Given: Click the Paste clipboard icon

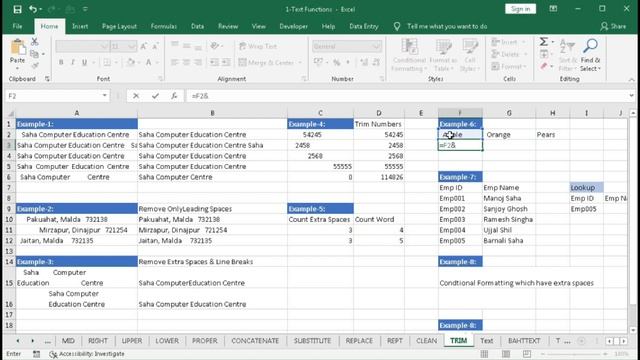Looking at the screenshot, I should pyautogui.click(x=18, y=47).
